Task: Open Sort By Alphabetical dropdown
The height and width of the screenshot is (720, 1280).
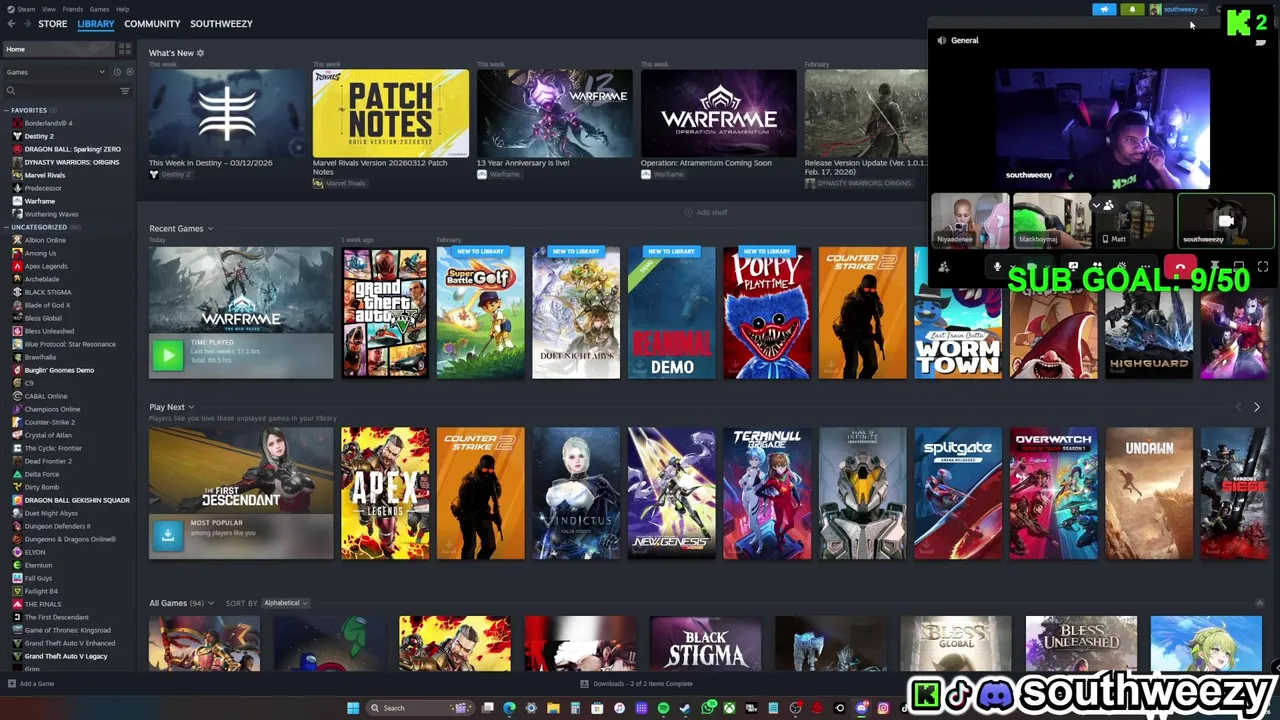Action: 285,603
